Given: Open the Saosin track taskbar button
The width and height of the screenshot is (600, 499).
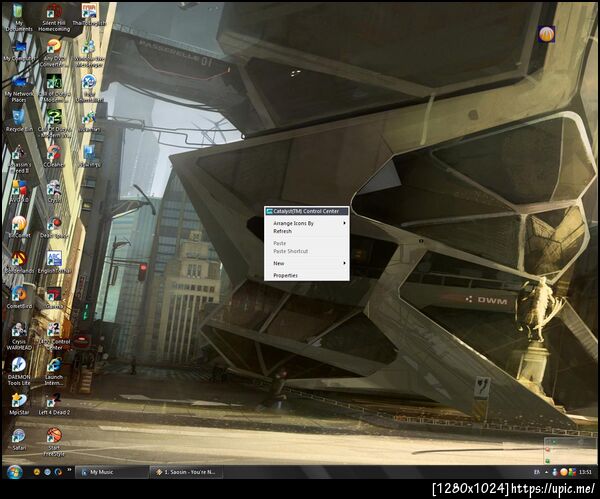Looking at the screenshot, I should tap(186, 472).
